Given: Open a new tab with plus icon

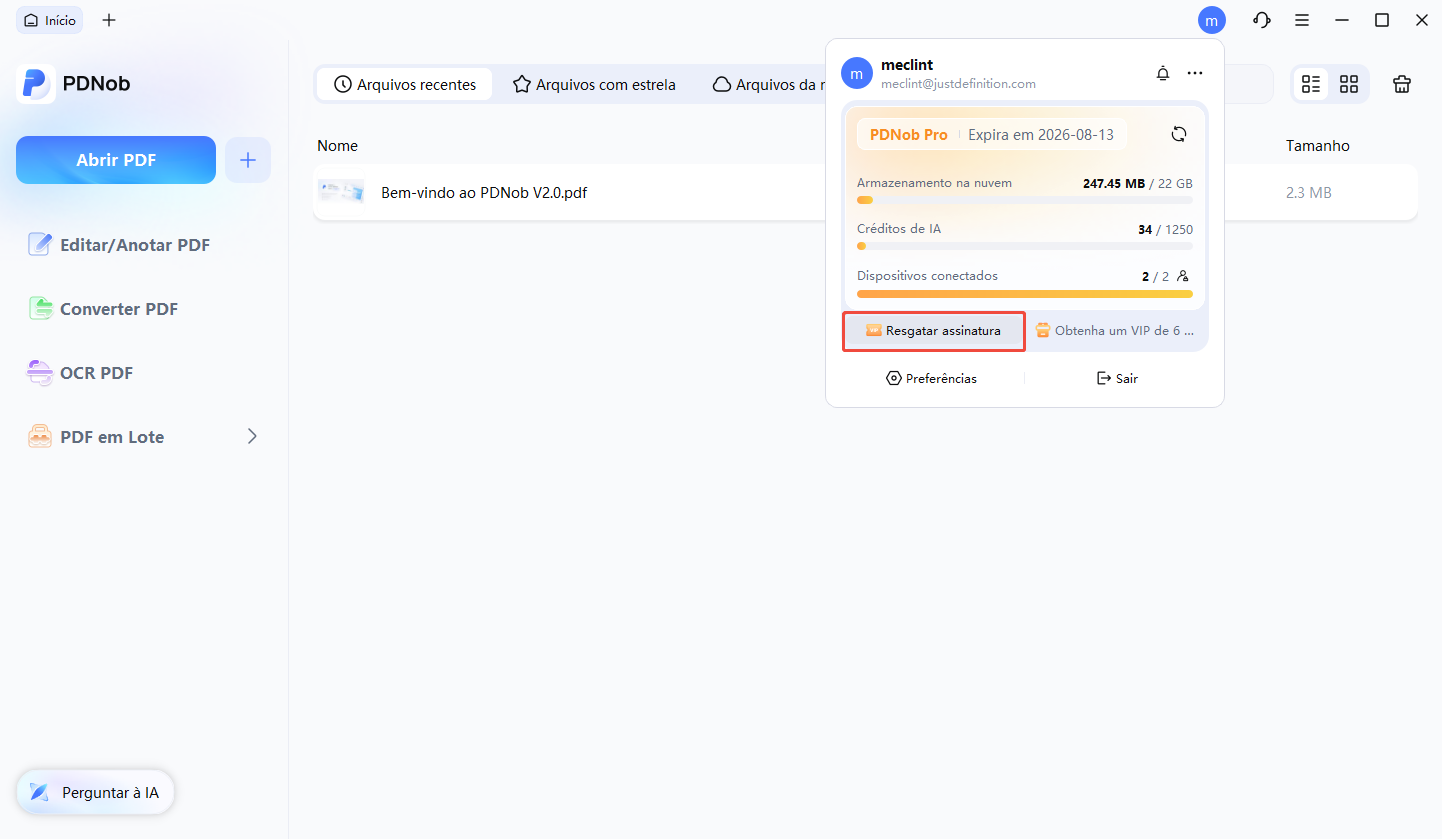Looking at the screenshot, I should point(109,20).
